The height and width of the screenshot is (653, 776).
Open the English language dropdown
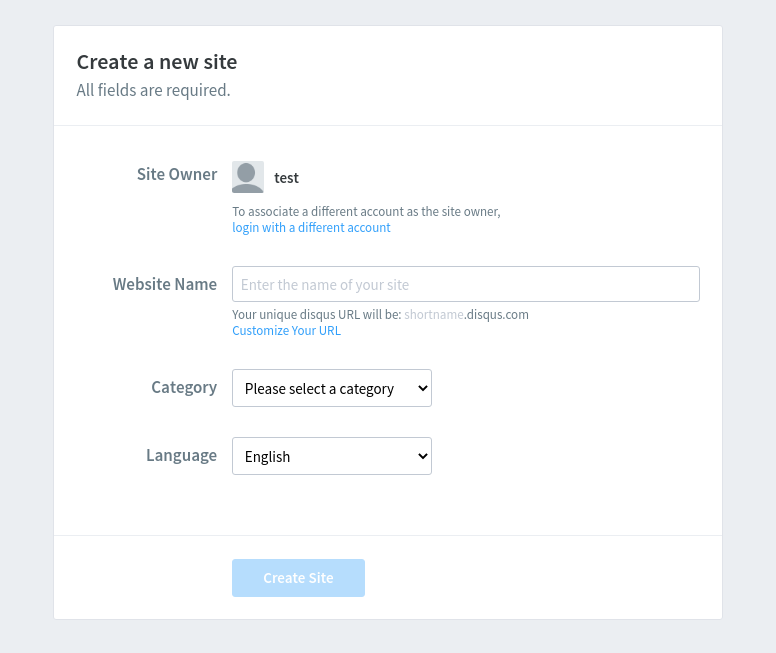tap(332, 456)
